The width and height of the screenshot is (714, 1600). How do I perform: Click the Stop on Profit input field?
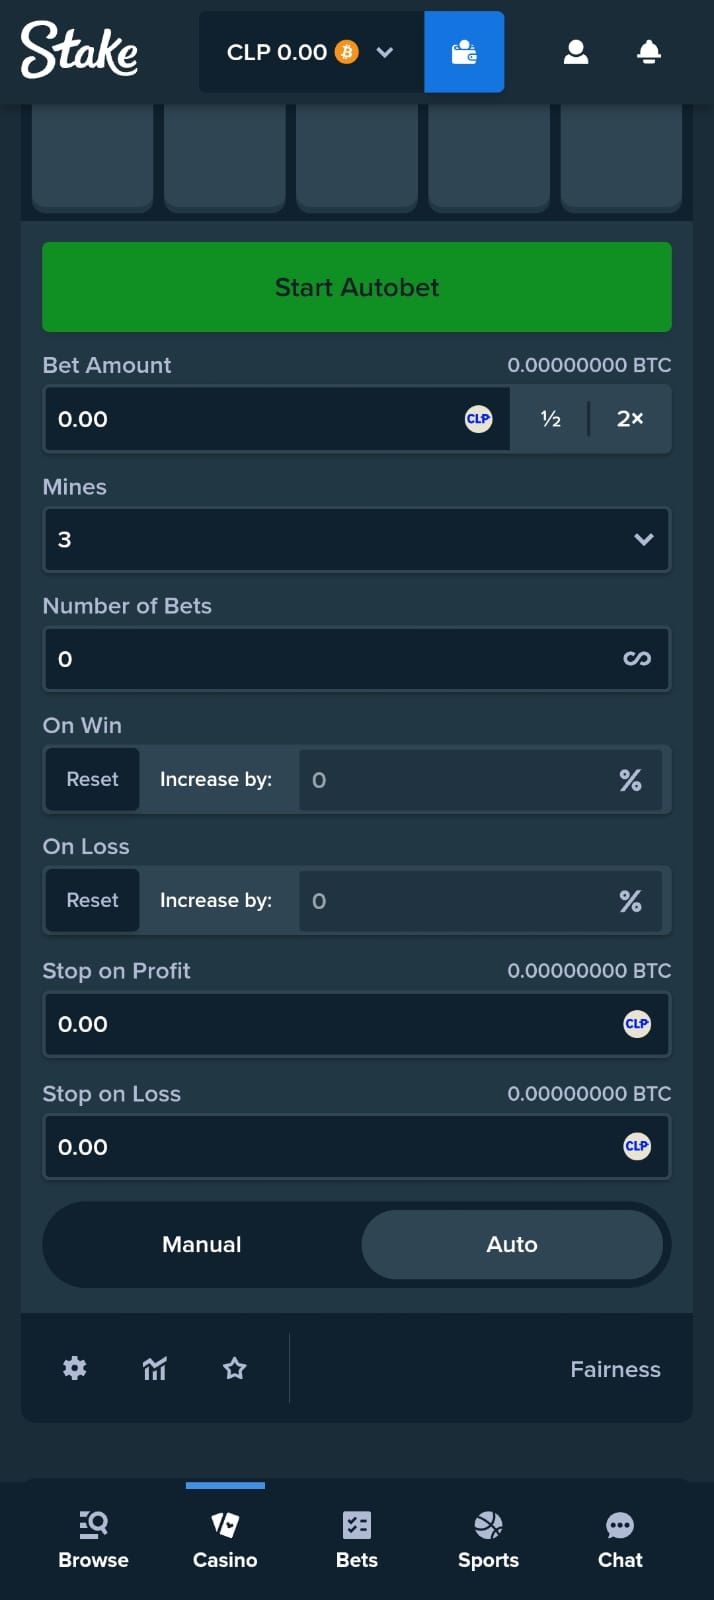pyautogui.click(x=330, y=1025)
